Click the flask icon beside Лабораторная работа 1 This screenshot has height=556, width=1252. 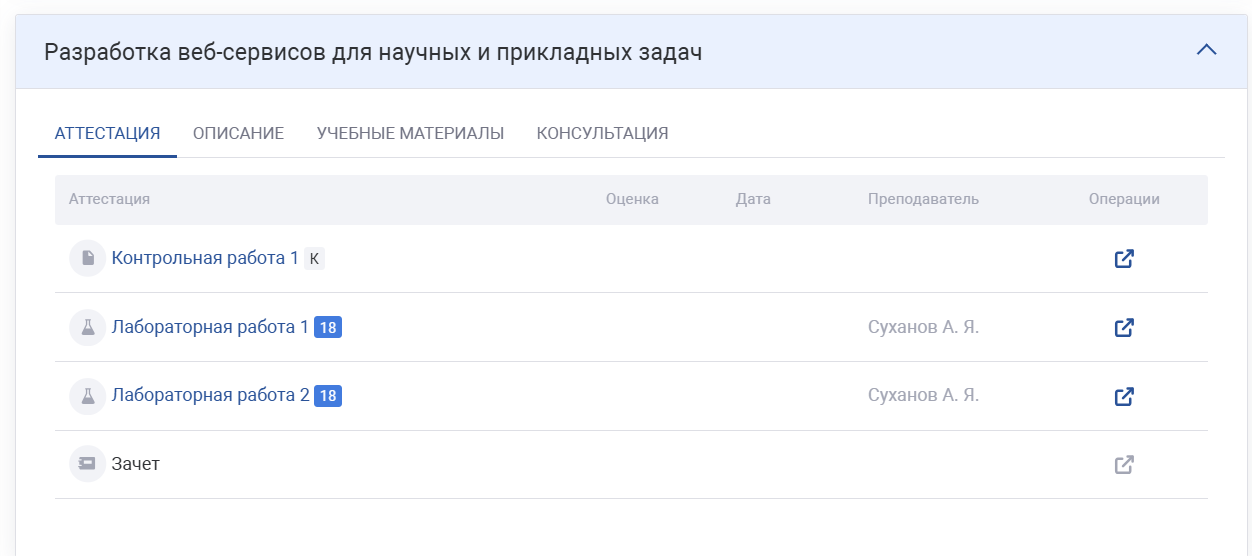pyautogui.click(x=88, y=328)
